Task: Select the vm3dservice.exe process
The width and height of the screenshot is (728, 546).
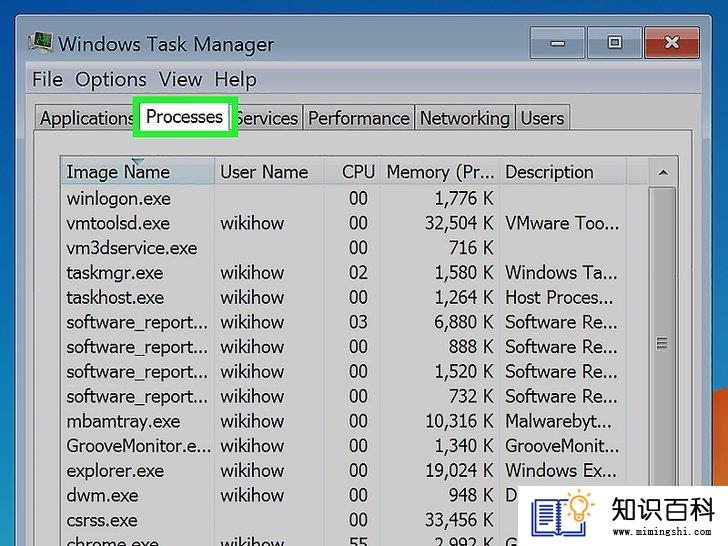Action: click(355, 248)
